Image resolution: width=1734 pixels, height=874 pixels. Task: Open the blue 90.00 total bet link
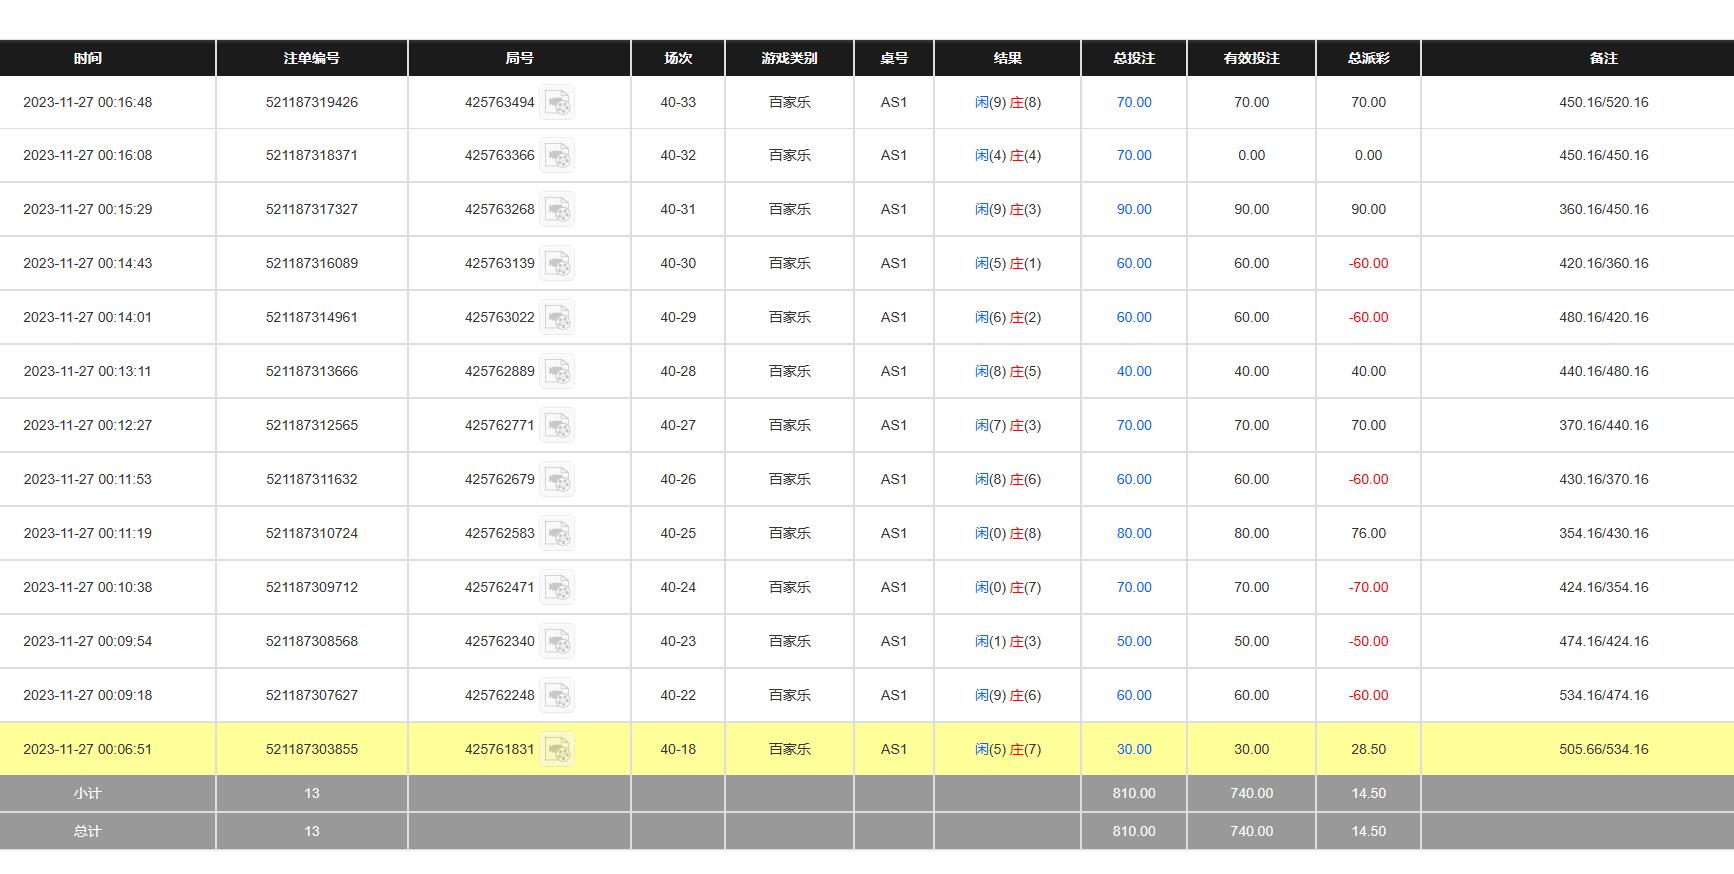coord(1134,210)
